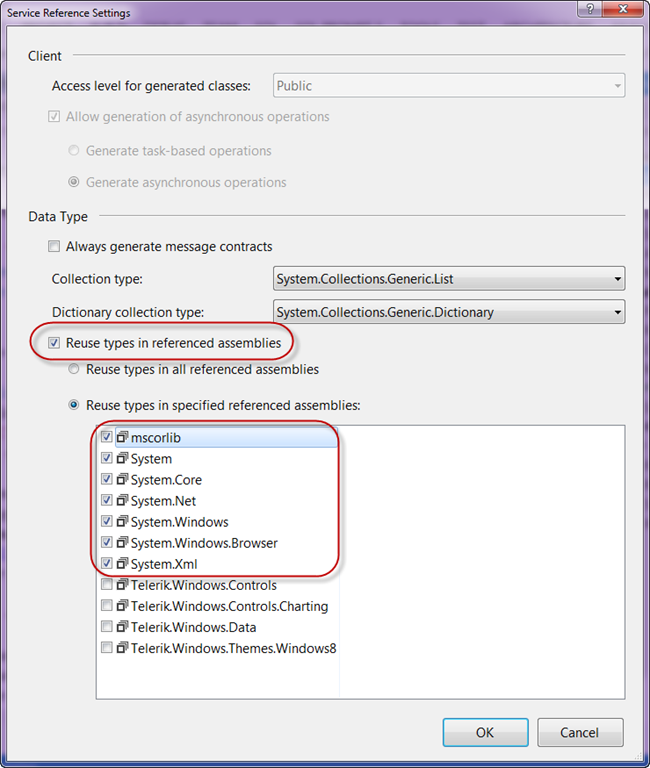Click the assembly icon beside Telerik.Windows.Themes.Windows8
650x768 pixels.
coord(123,648)
